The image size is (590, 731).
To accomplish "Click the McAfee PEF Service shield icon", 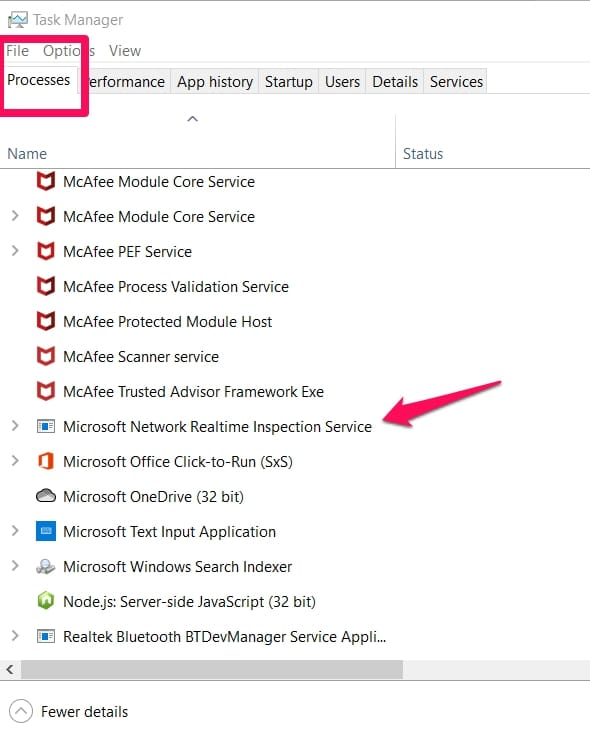I will tap(46, 251).
